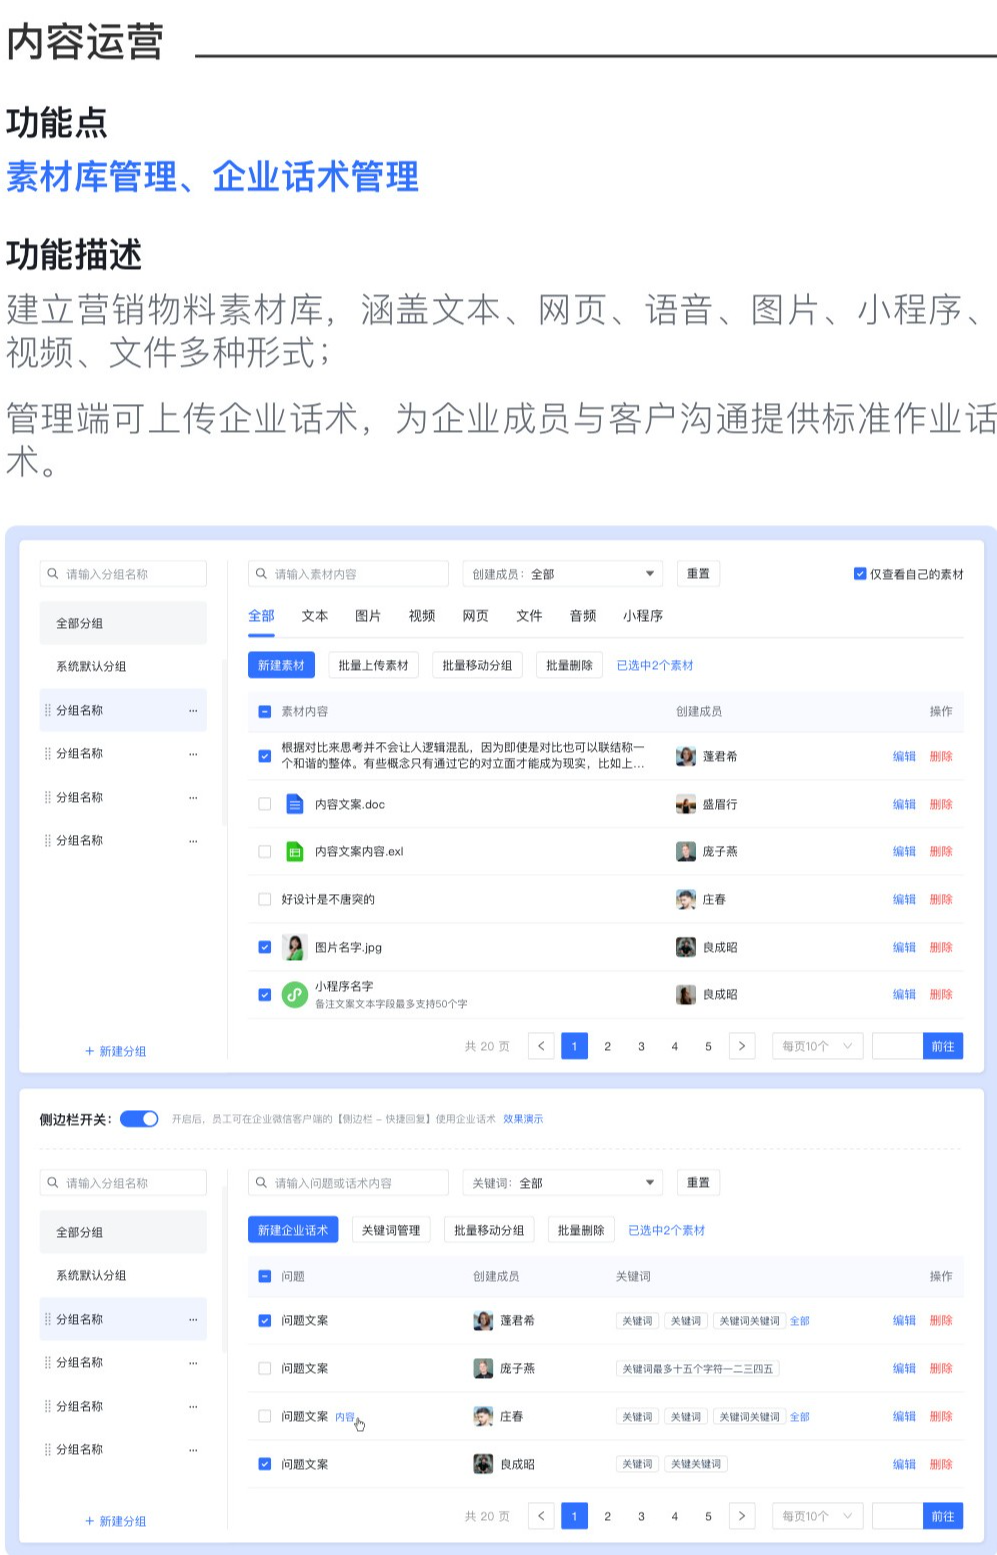The width and height of the screenshot is (997, 1555).
Task: Expand the 每页10个 page size dropdown in material list
Action: (817, 1046)
